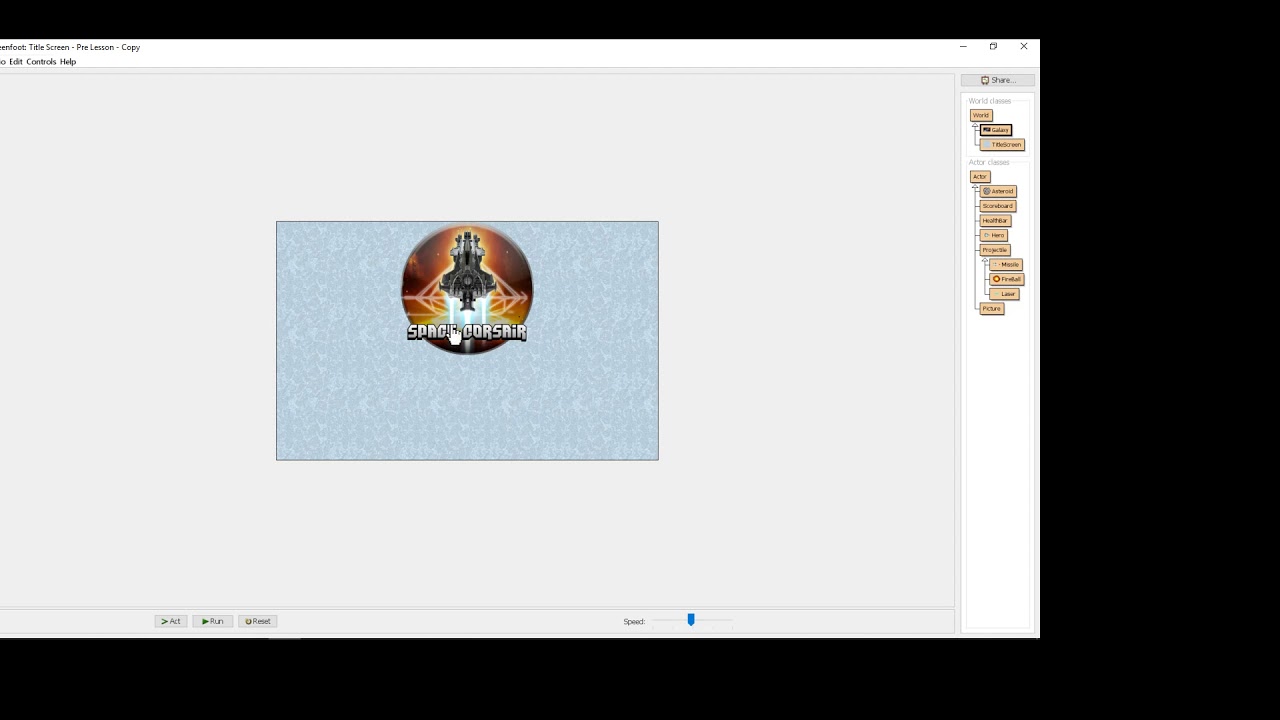Select the Scoreboard class

998,206
